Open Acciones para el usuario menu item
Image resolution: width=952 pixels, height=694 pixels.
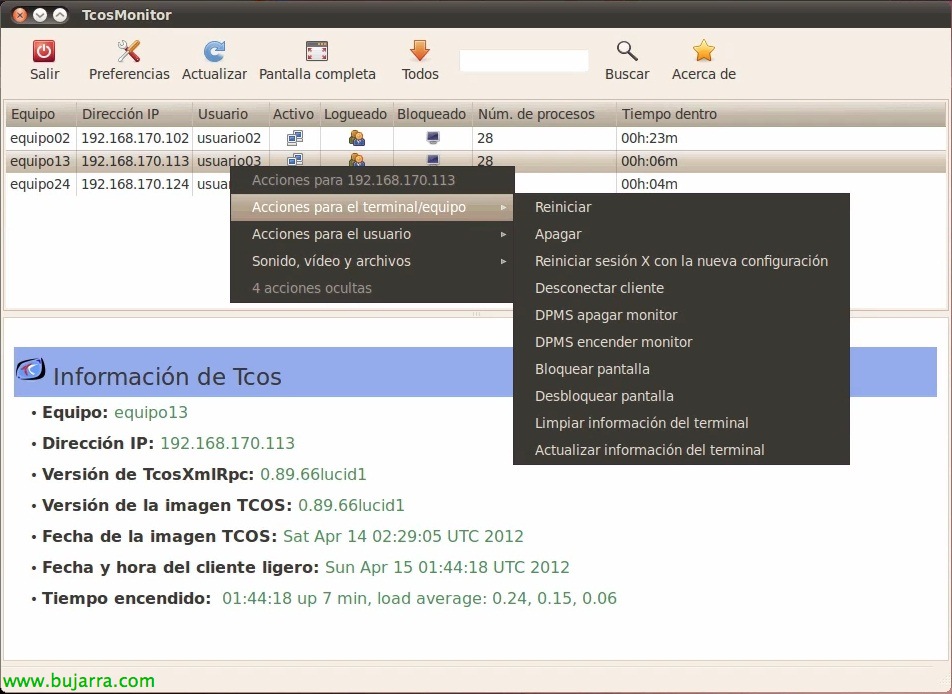tap(372, 234)
